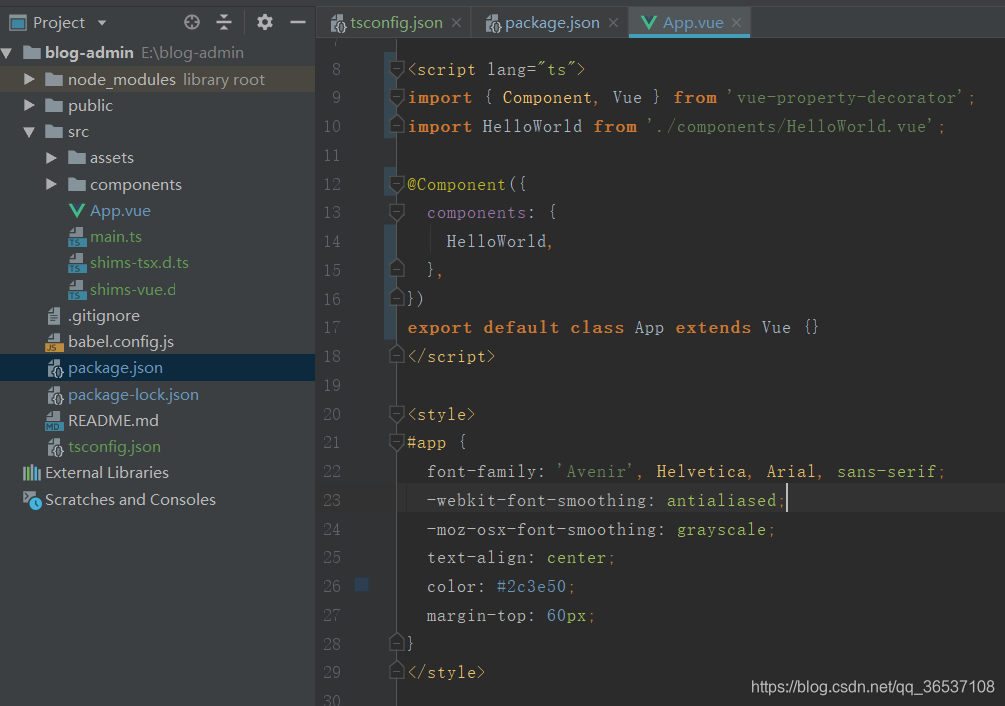Image resolution: width=1005 pixels, height=706 pixels.
Task: Select package-lock.json in tree
Action: tap(133, 395)
